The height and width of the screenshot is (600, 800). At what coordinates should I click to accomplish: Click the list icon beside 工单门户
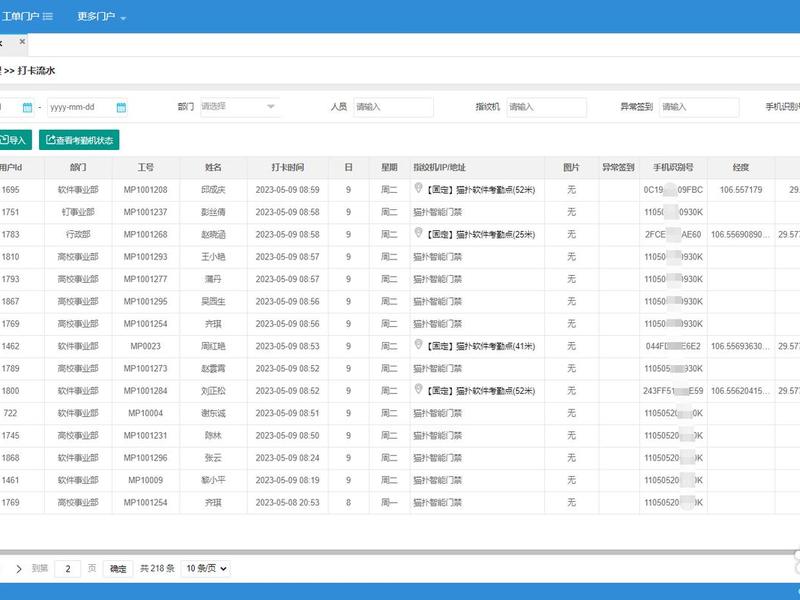tap(47, 16)
